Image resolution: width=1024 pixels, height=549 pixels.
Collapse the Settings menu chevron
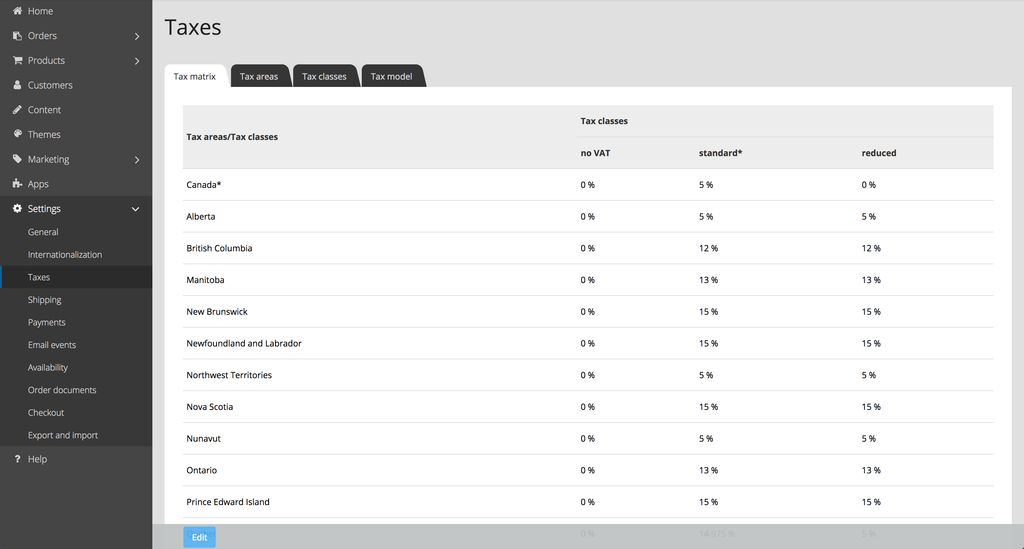click(x=135, y=210)
